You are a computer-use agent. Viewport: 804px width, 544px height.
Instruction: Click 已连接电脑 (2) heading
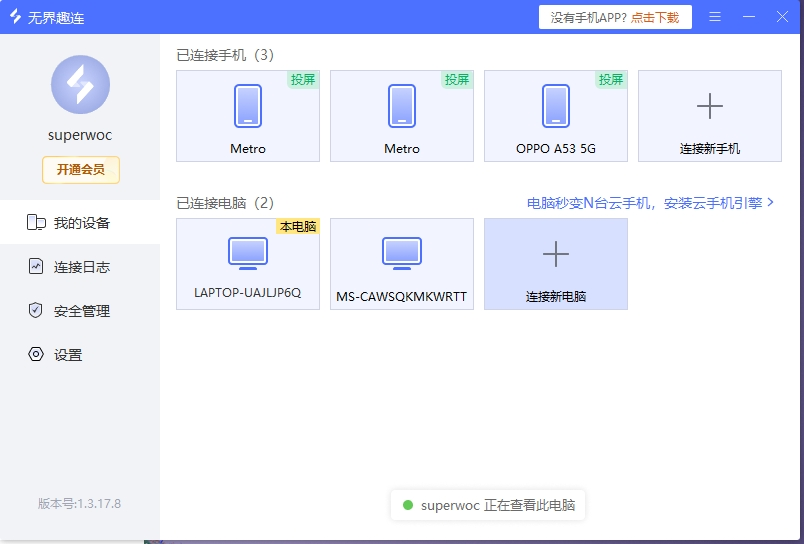click(225, 203)
